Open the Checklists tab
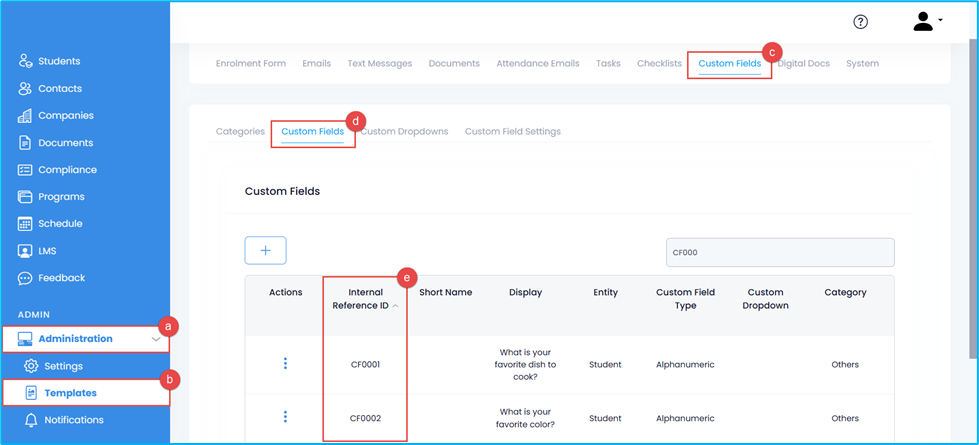The height and width of the screenshot is (445, 979). [659, 63]
